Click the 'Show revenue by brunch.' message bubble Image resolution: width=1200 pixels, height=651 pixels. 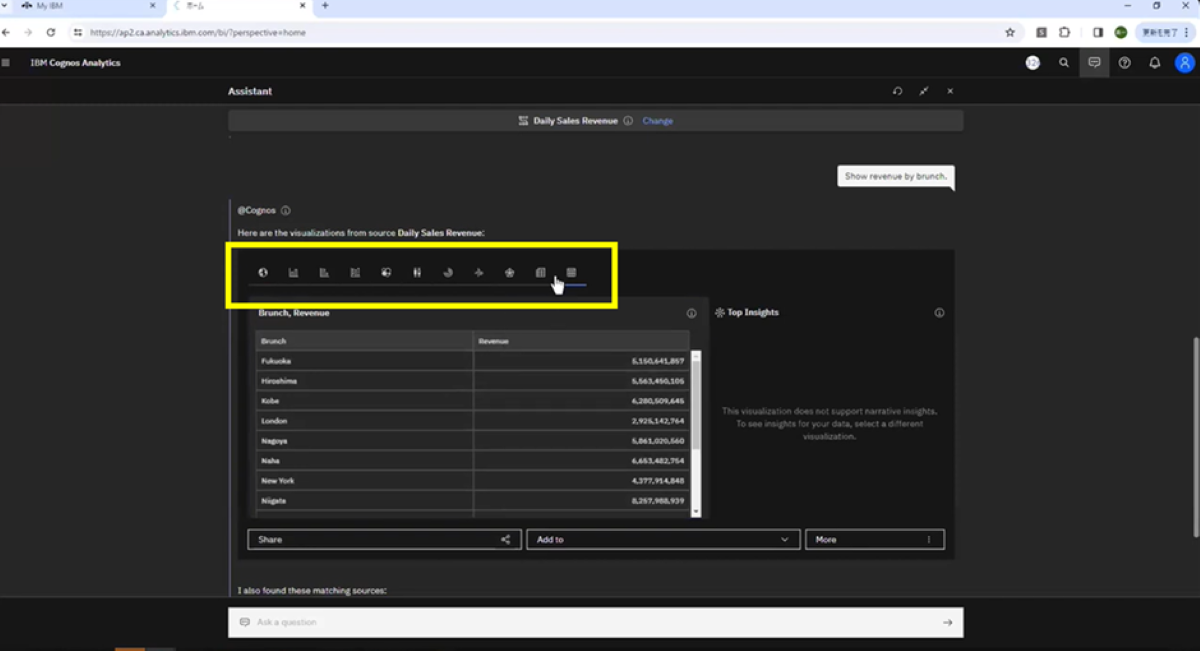tap(896, 176)
